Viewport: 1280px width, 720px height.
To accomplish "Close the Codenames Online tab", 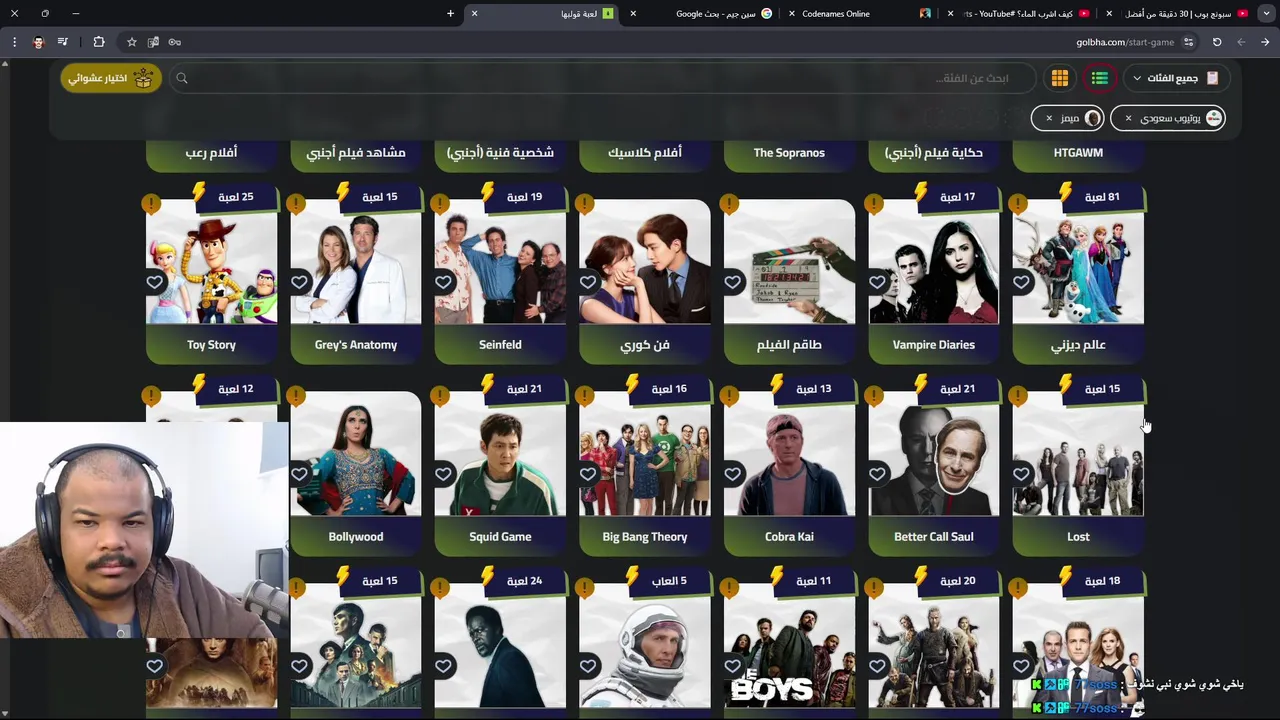I will point(792,14).
